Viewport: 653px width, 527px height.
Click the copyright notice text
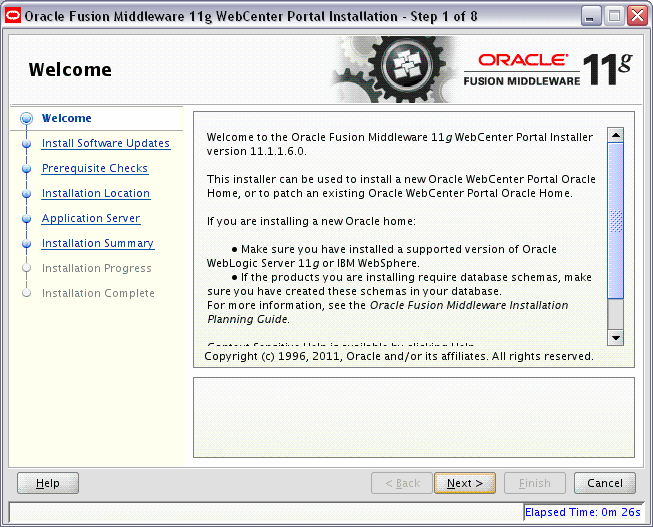(399, 356)
